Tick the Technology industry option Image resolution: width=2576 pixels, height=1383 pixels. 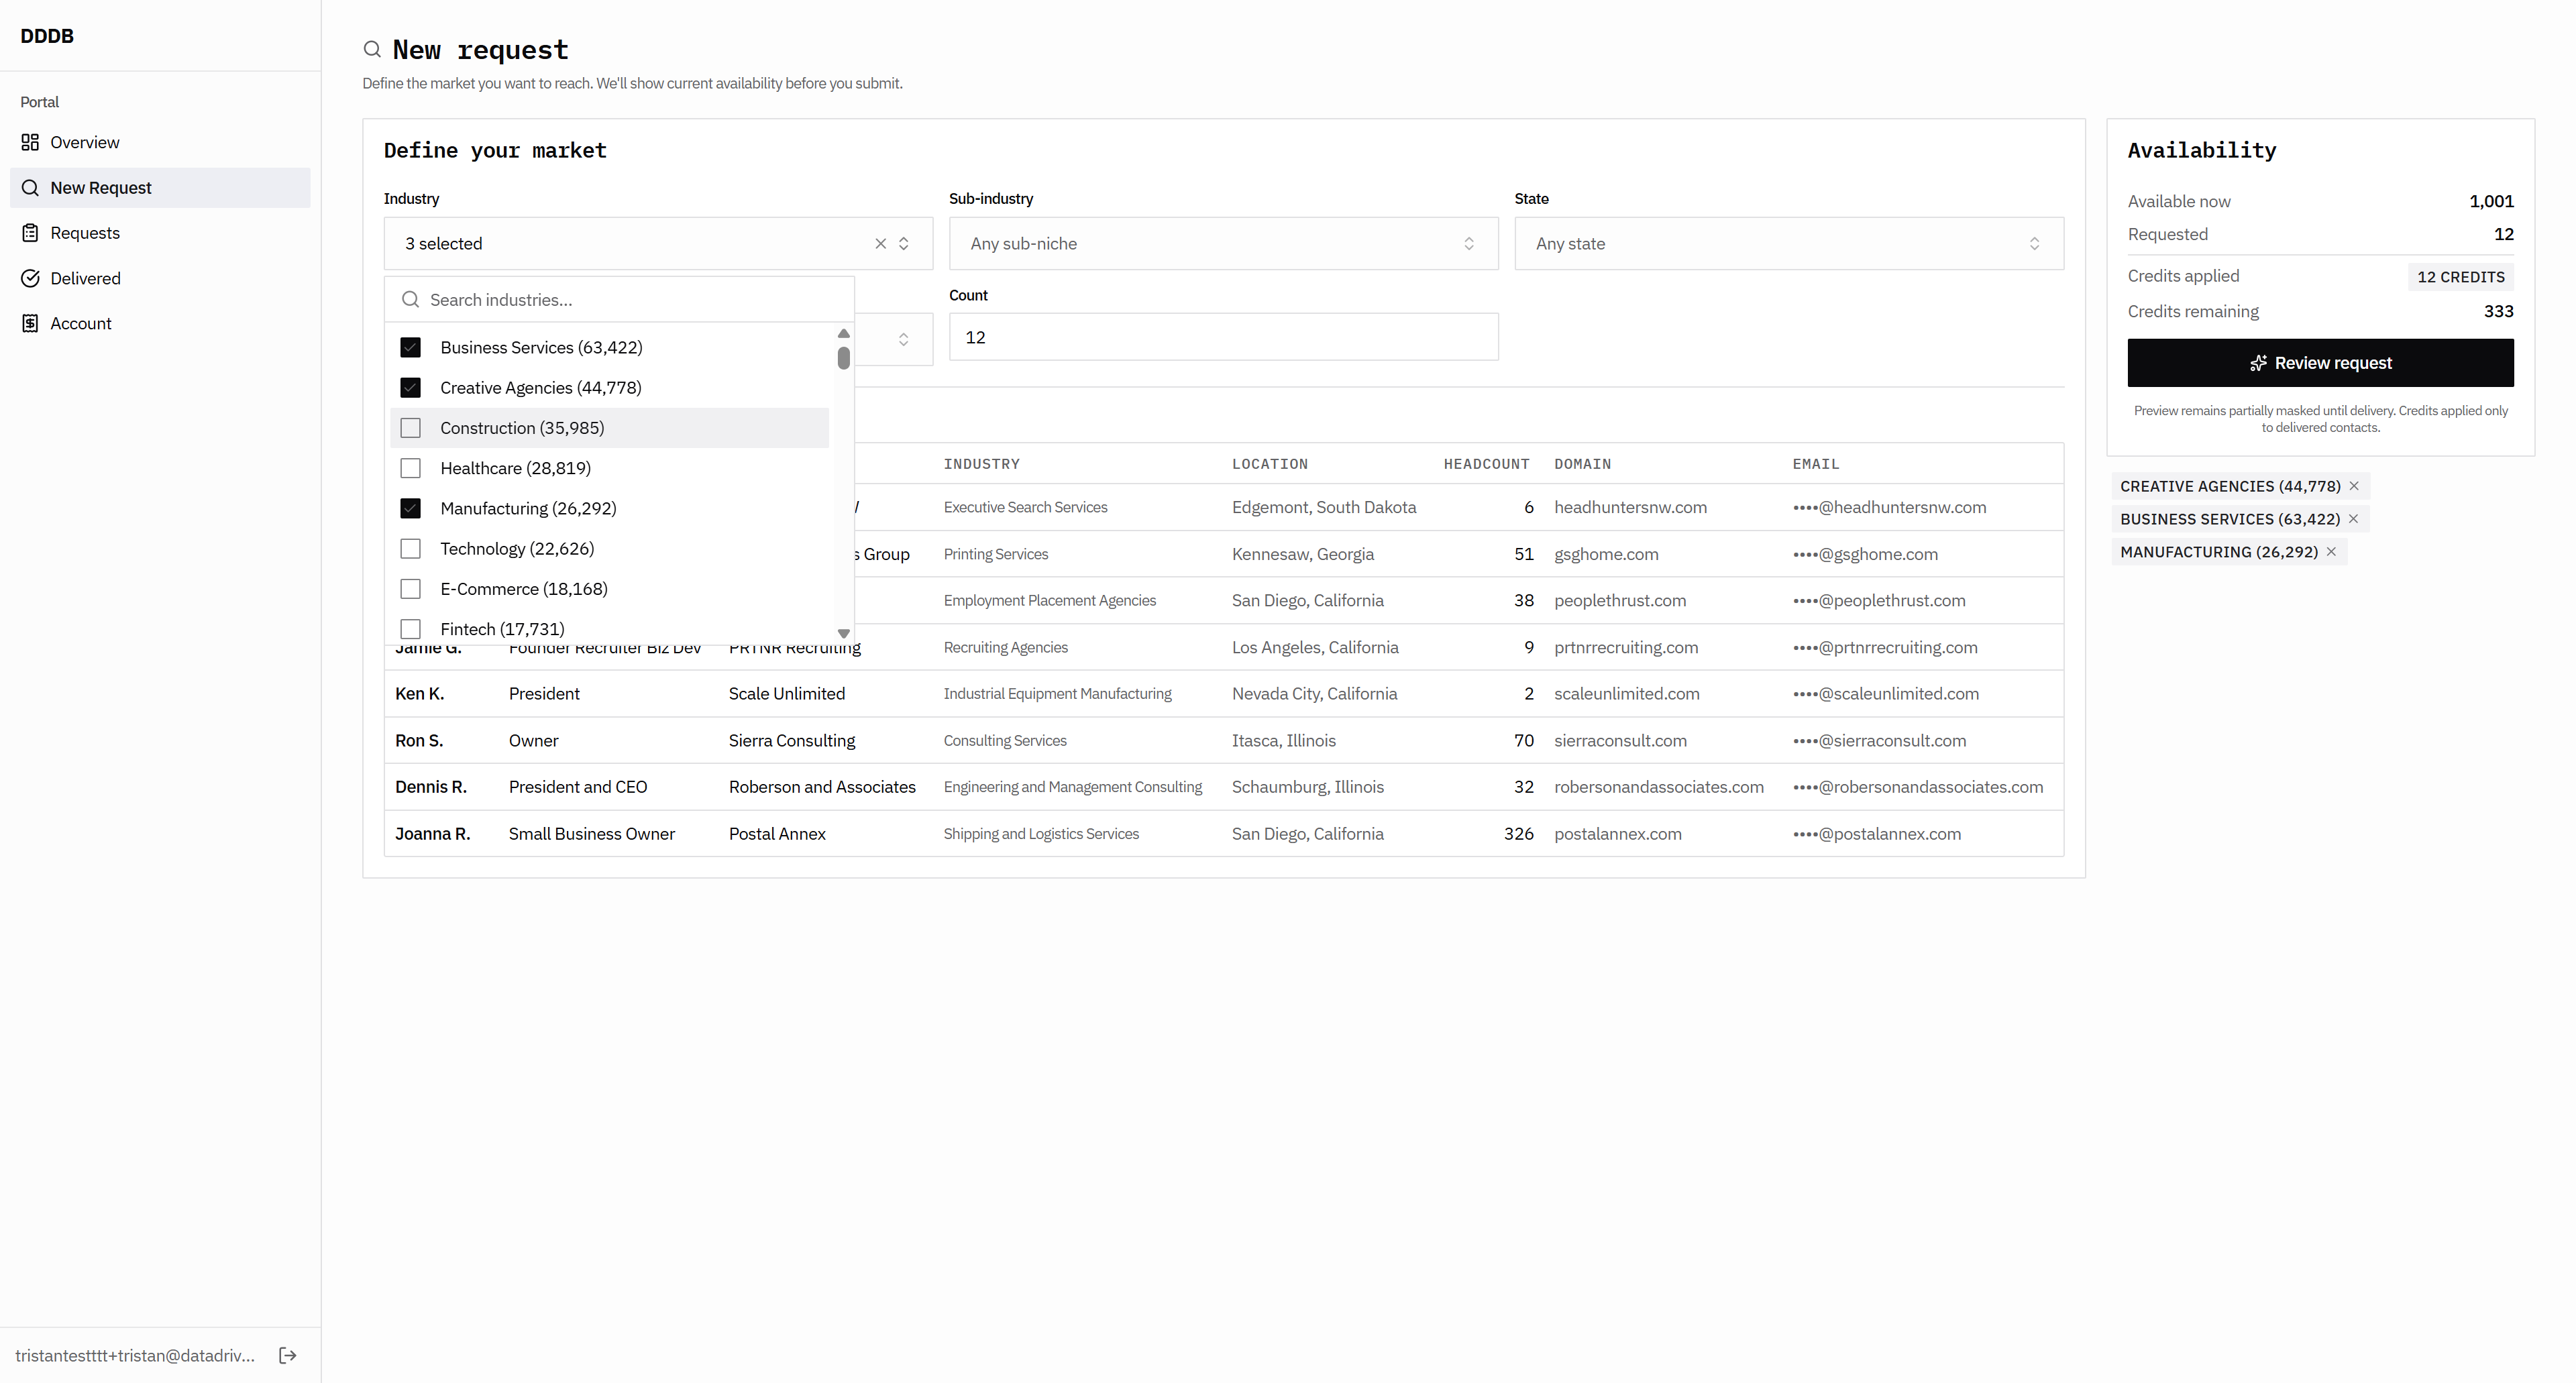click(410, 549)
